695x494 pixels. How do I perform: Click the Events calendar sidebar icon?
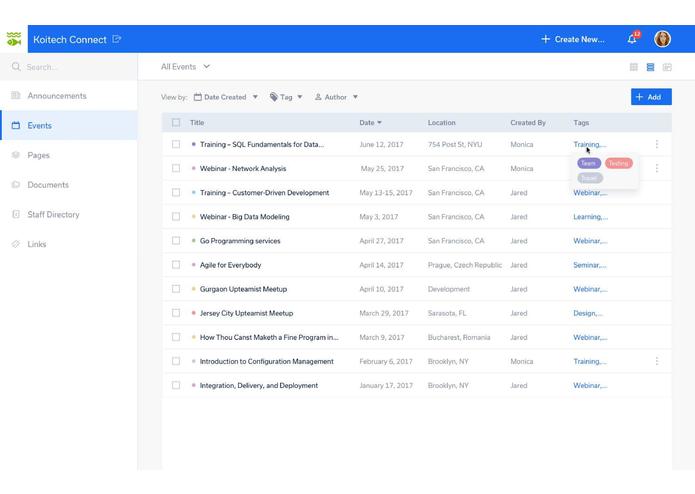[x=16, y=125]
